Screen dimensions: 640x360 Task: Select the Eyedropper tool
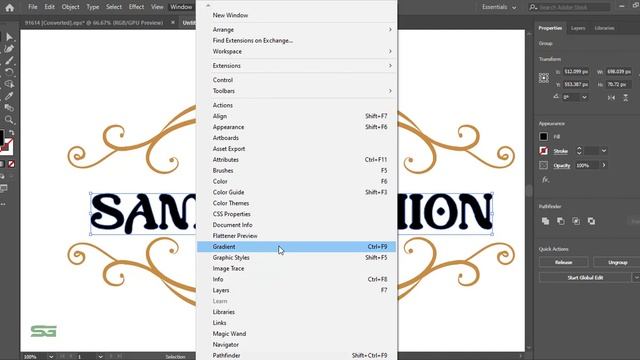coord(9,96)
